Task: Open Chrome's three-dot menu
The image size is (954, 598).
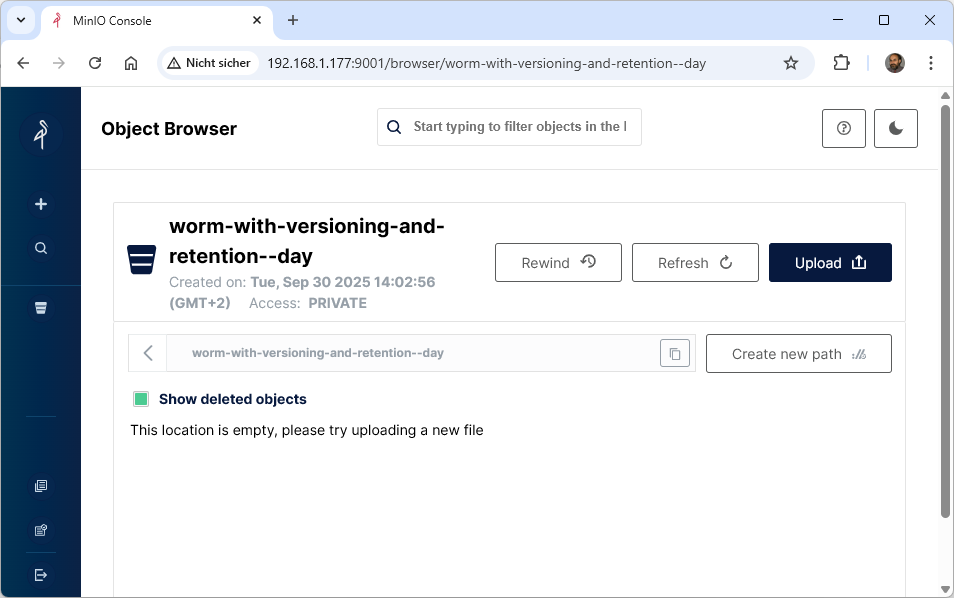Action: tap(931, 63)
